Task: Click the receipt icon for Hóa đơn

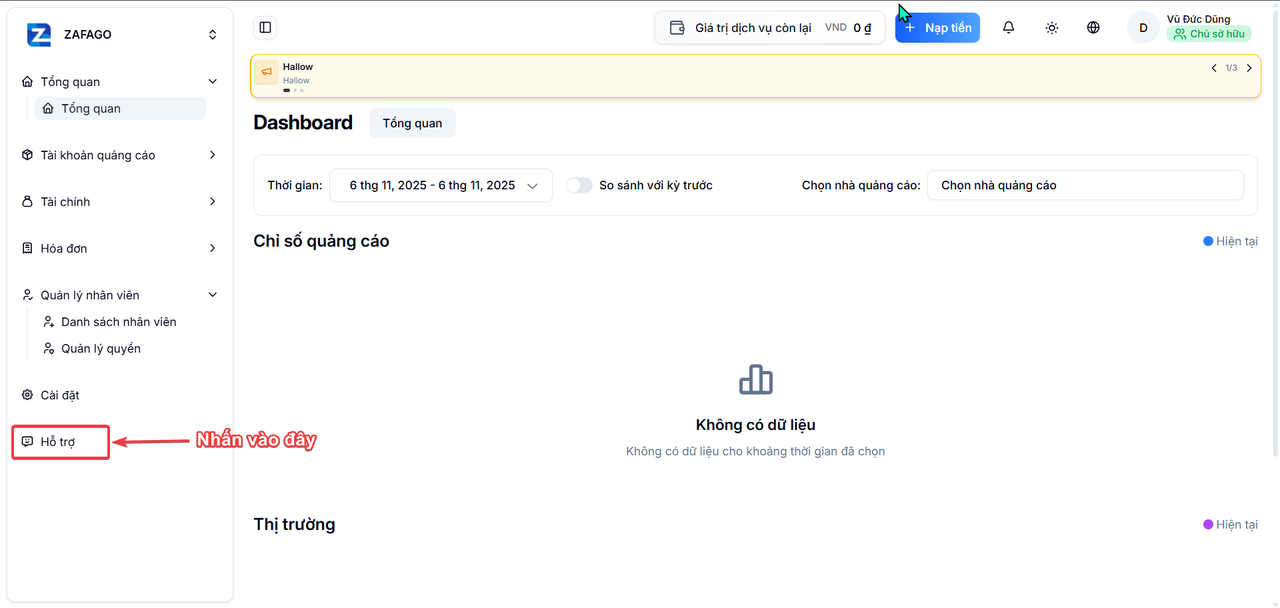Action: [x=27, y=248]
